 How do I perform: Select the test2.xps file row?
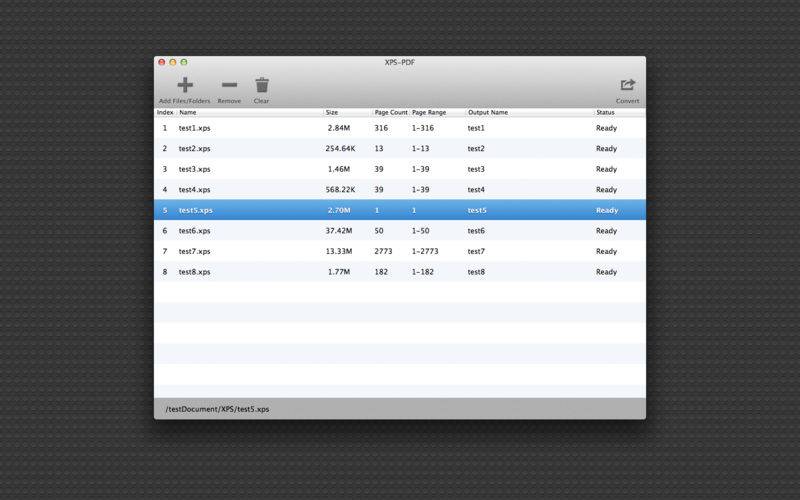(195, 149)
